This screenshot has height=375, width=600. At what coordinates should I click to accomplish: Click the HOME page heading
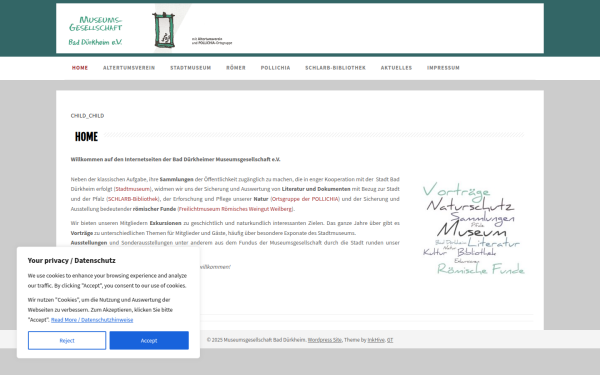point(86,137)
